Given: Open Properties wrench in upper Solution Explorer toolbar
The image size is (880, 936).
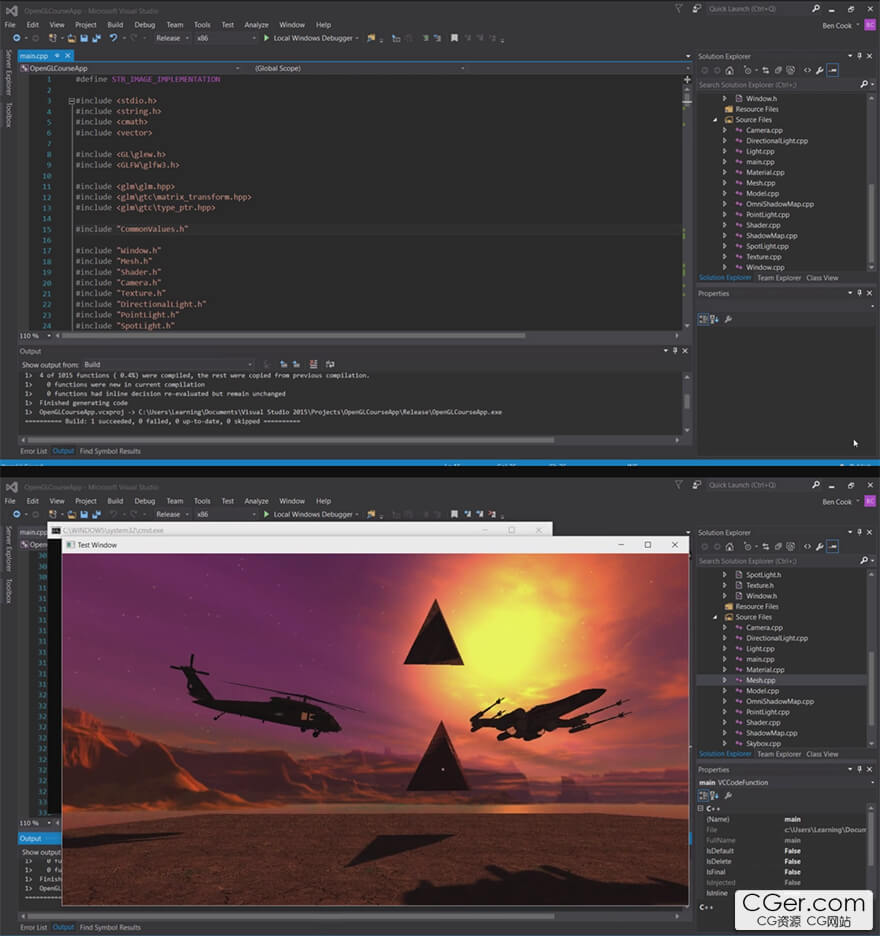Looking at the screenshot, I should (820, 70).
